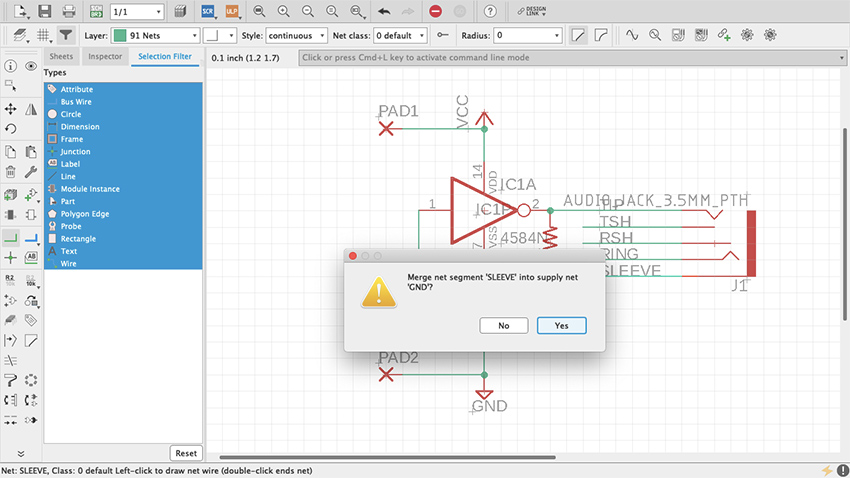This screenshot has width=850, height=478.
Task: Expand command line history dropdown
Action: click(841, 57)
